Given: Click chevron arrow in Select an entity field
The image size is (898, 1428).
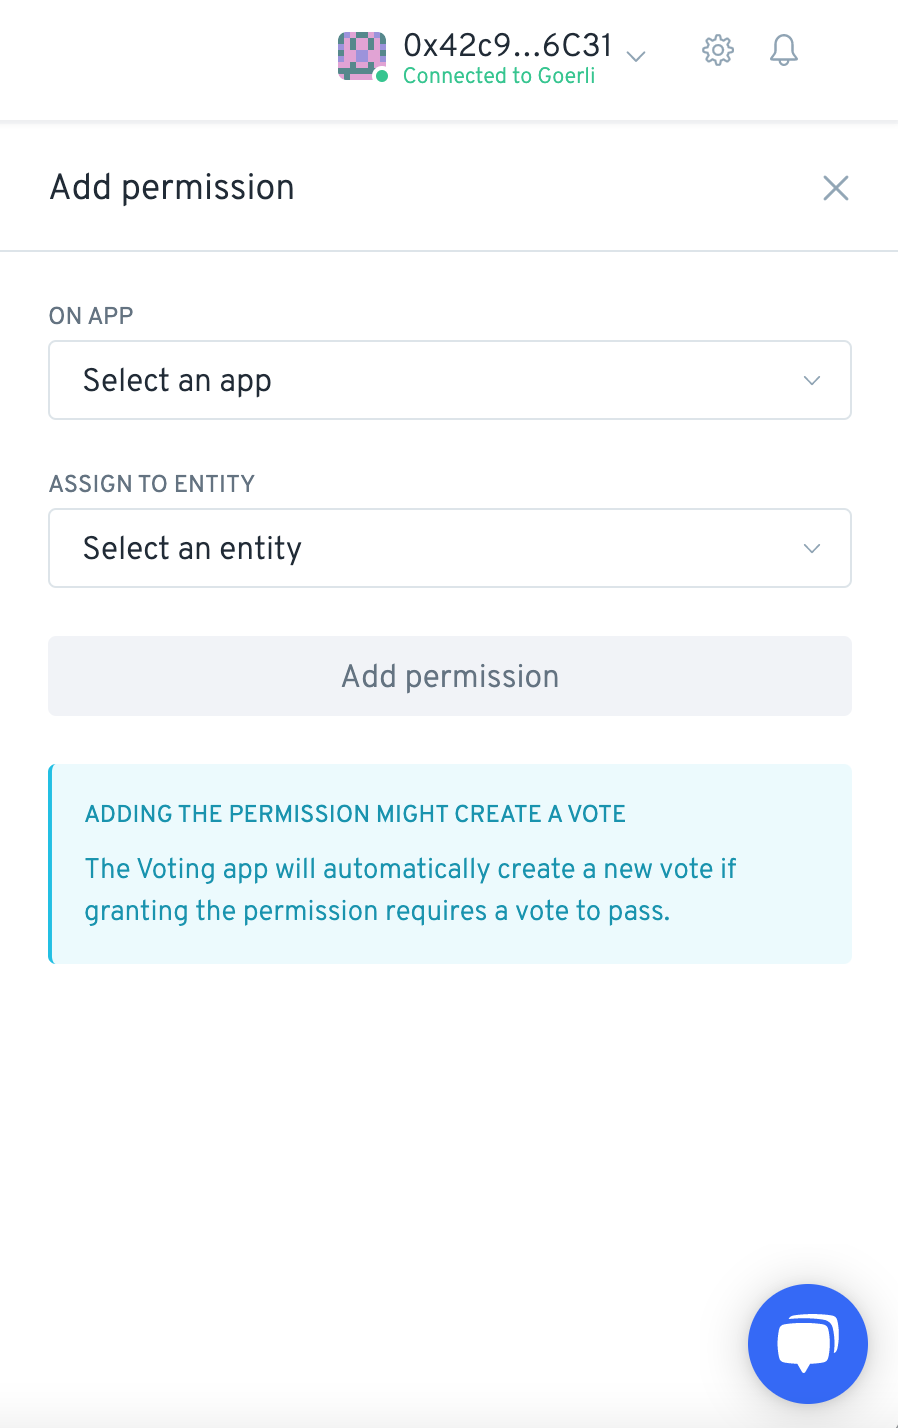Looking at the screenshot, I should pos(812,548).
